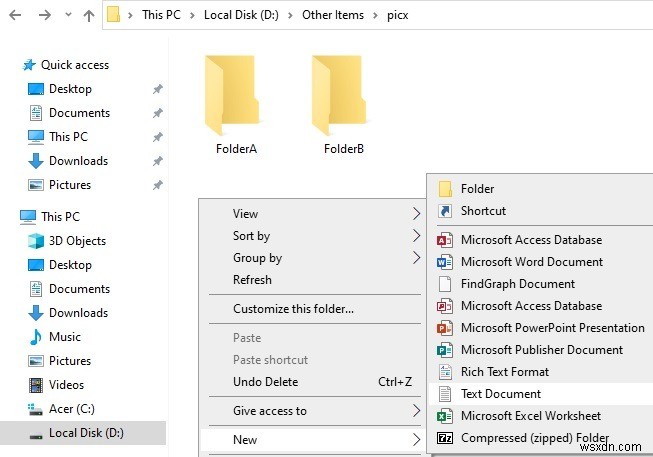Viewport: 653px width, 457px height.
Task: Click the 7z Compressed Folder icon
Action: (445, 438)
